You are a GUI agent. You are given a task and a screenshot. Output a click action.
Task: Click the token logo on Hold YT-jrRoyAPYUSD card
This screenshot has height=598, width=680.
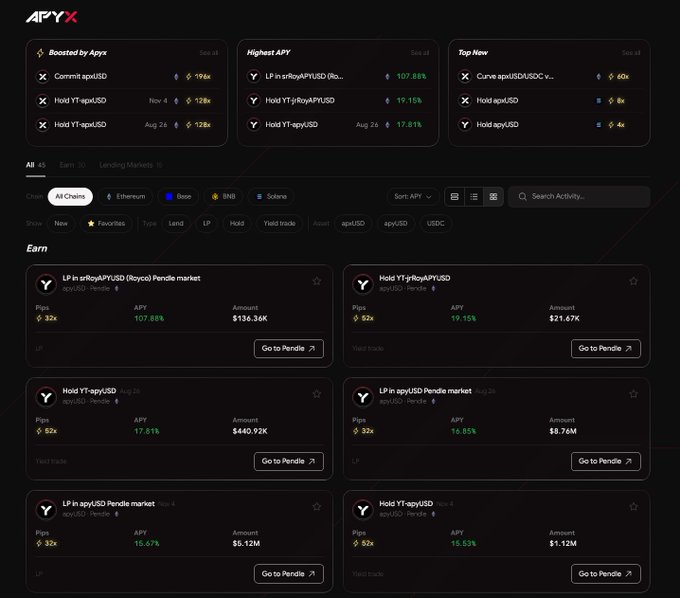click(x=363, y=284)
